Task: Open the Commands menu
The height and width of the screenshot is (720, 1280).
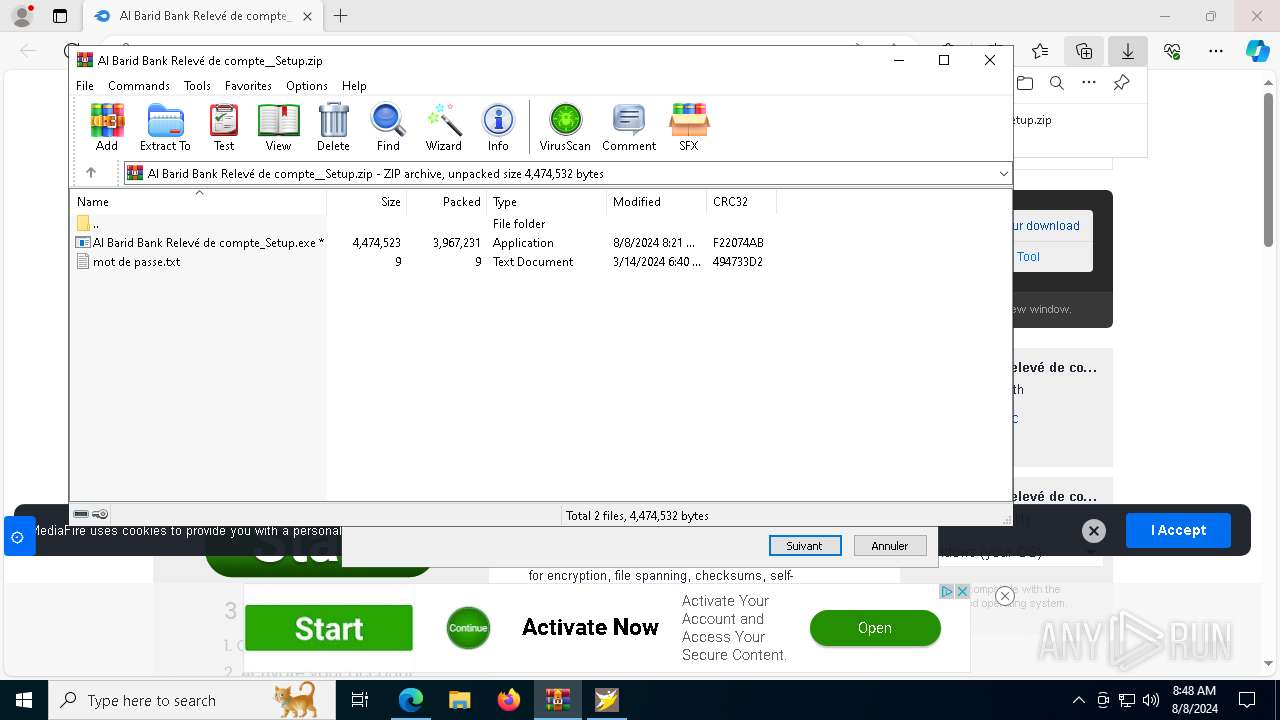Action: pos(139,86)
